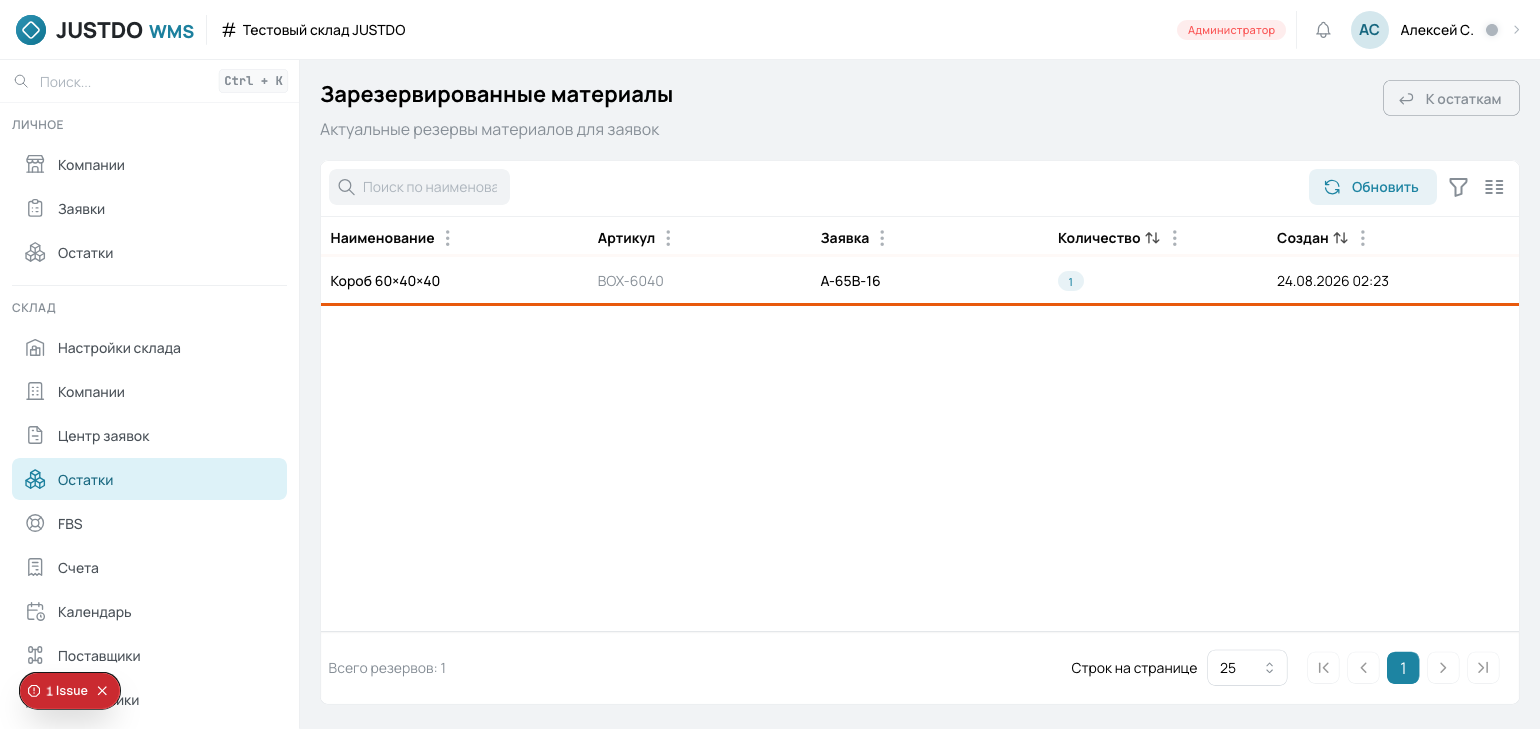Open Настройки склада
Viewport: 1540px width, 729px height.
pos(150,348)
